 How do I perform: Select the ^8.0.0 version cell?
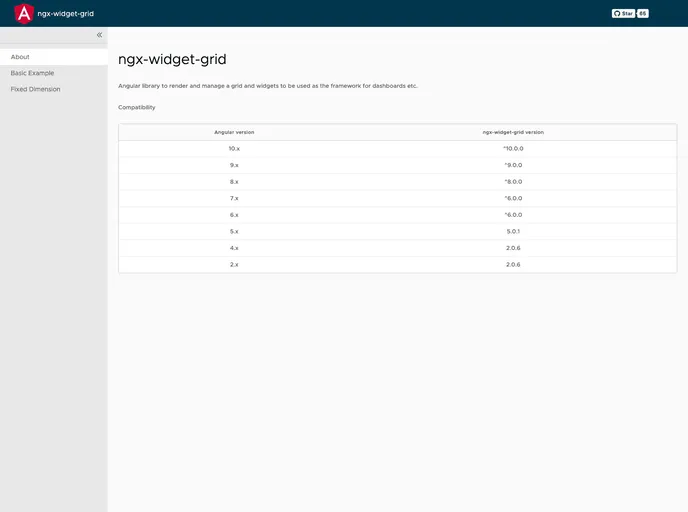513,182
